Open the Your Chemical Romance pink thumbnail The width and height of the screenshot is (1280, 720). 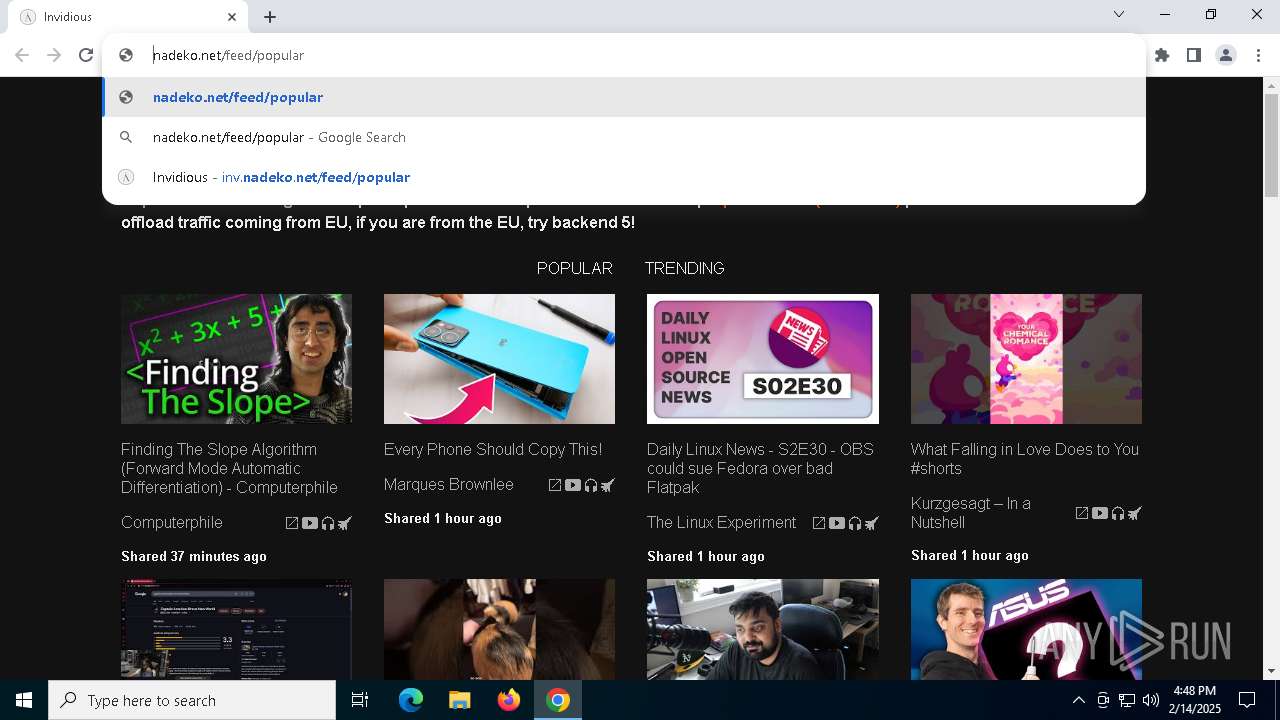click(x=1026, y=359)
